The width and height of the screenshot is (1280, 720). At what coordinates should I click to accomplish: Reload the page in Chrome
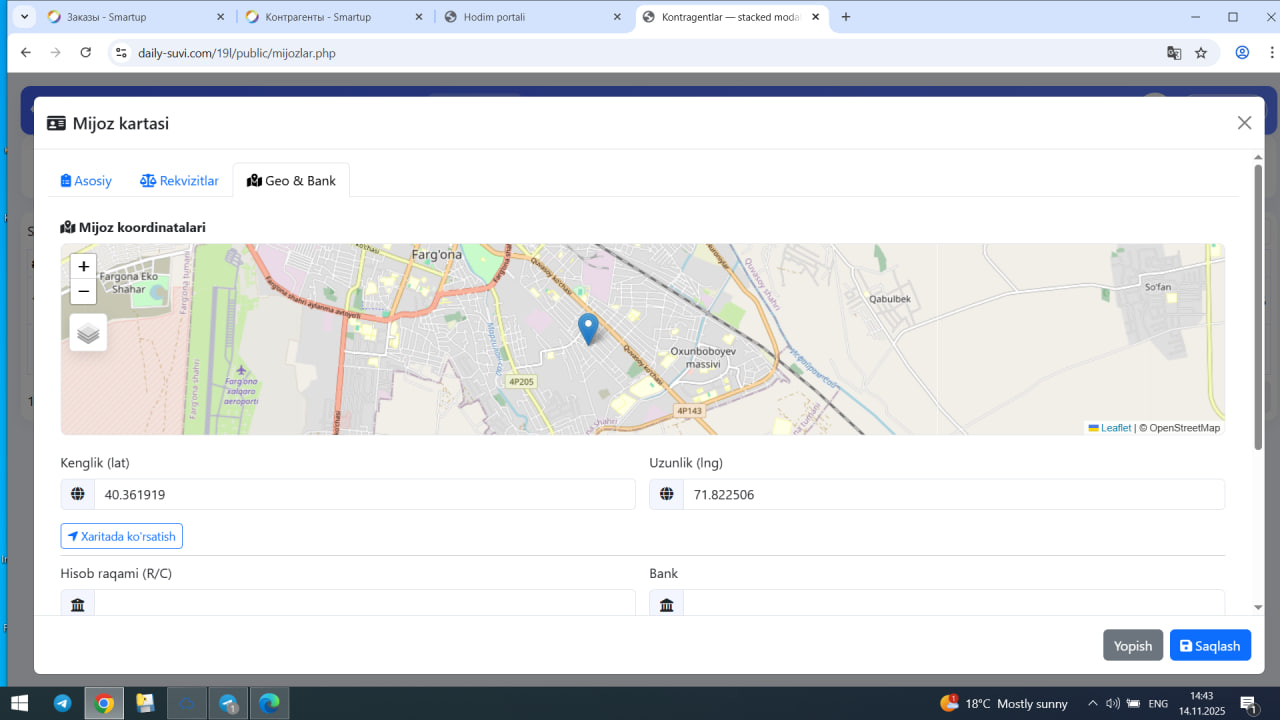point(86,53)
